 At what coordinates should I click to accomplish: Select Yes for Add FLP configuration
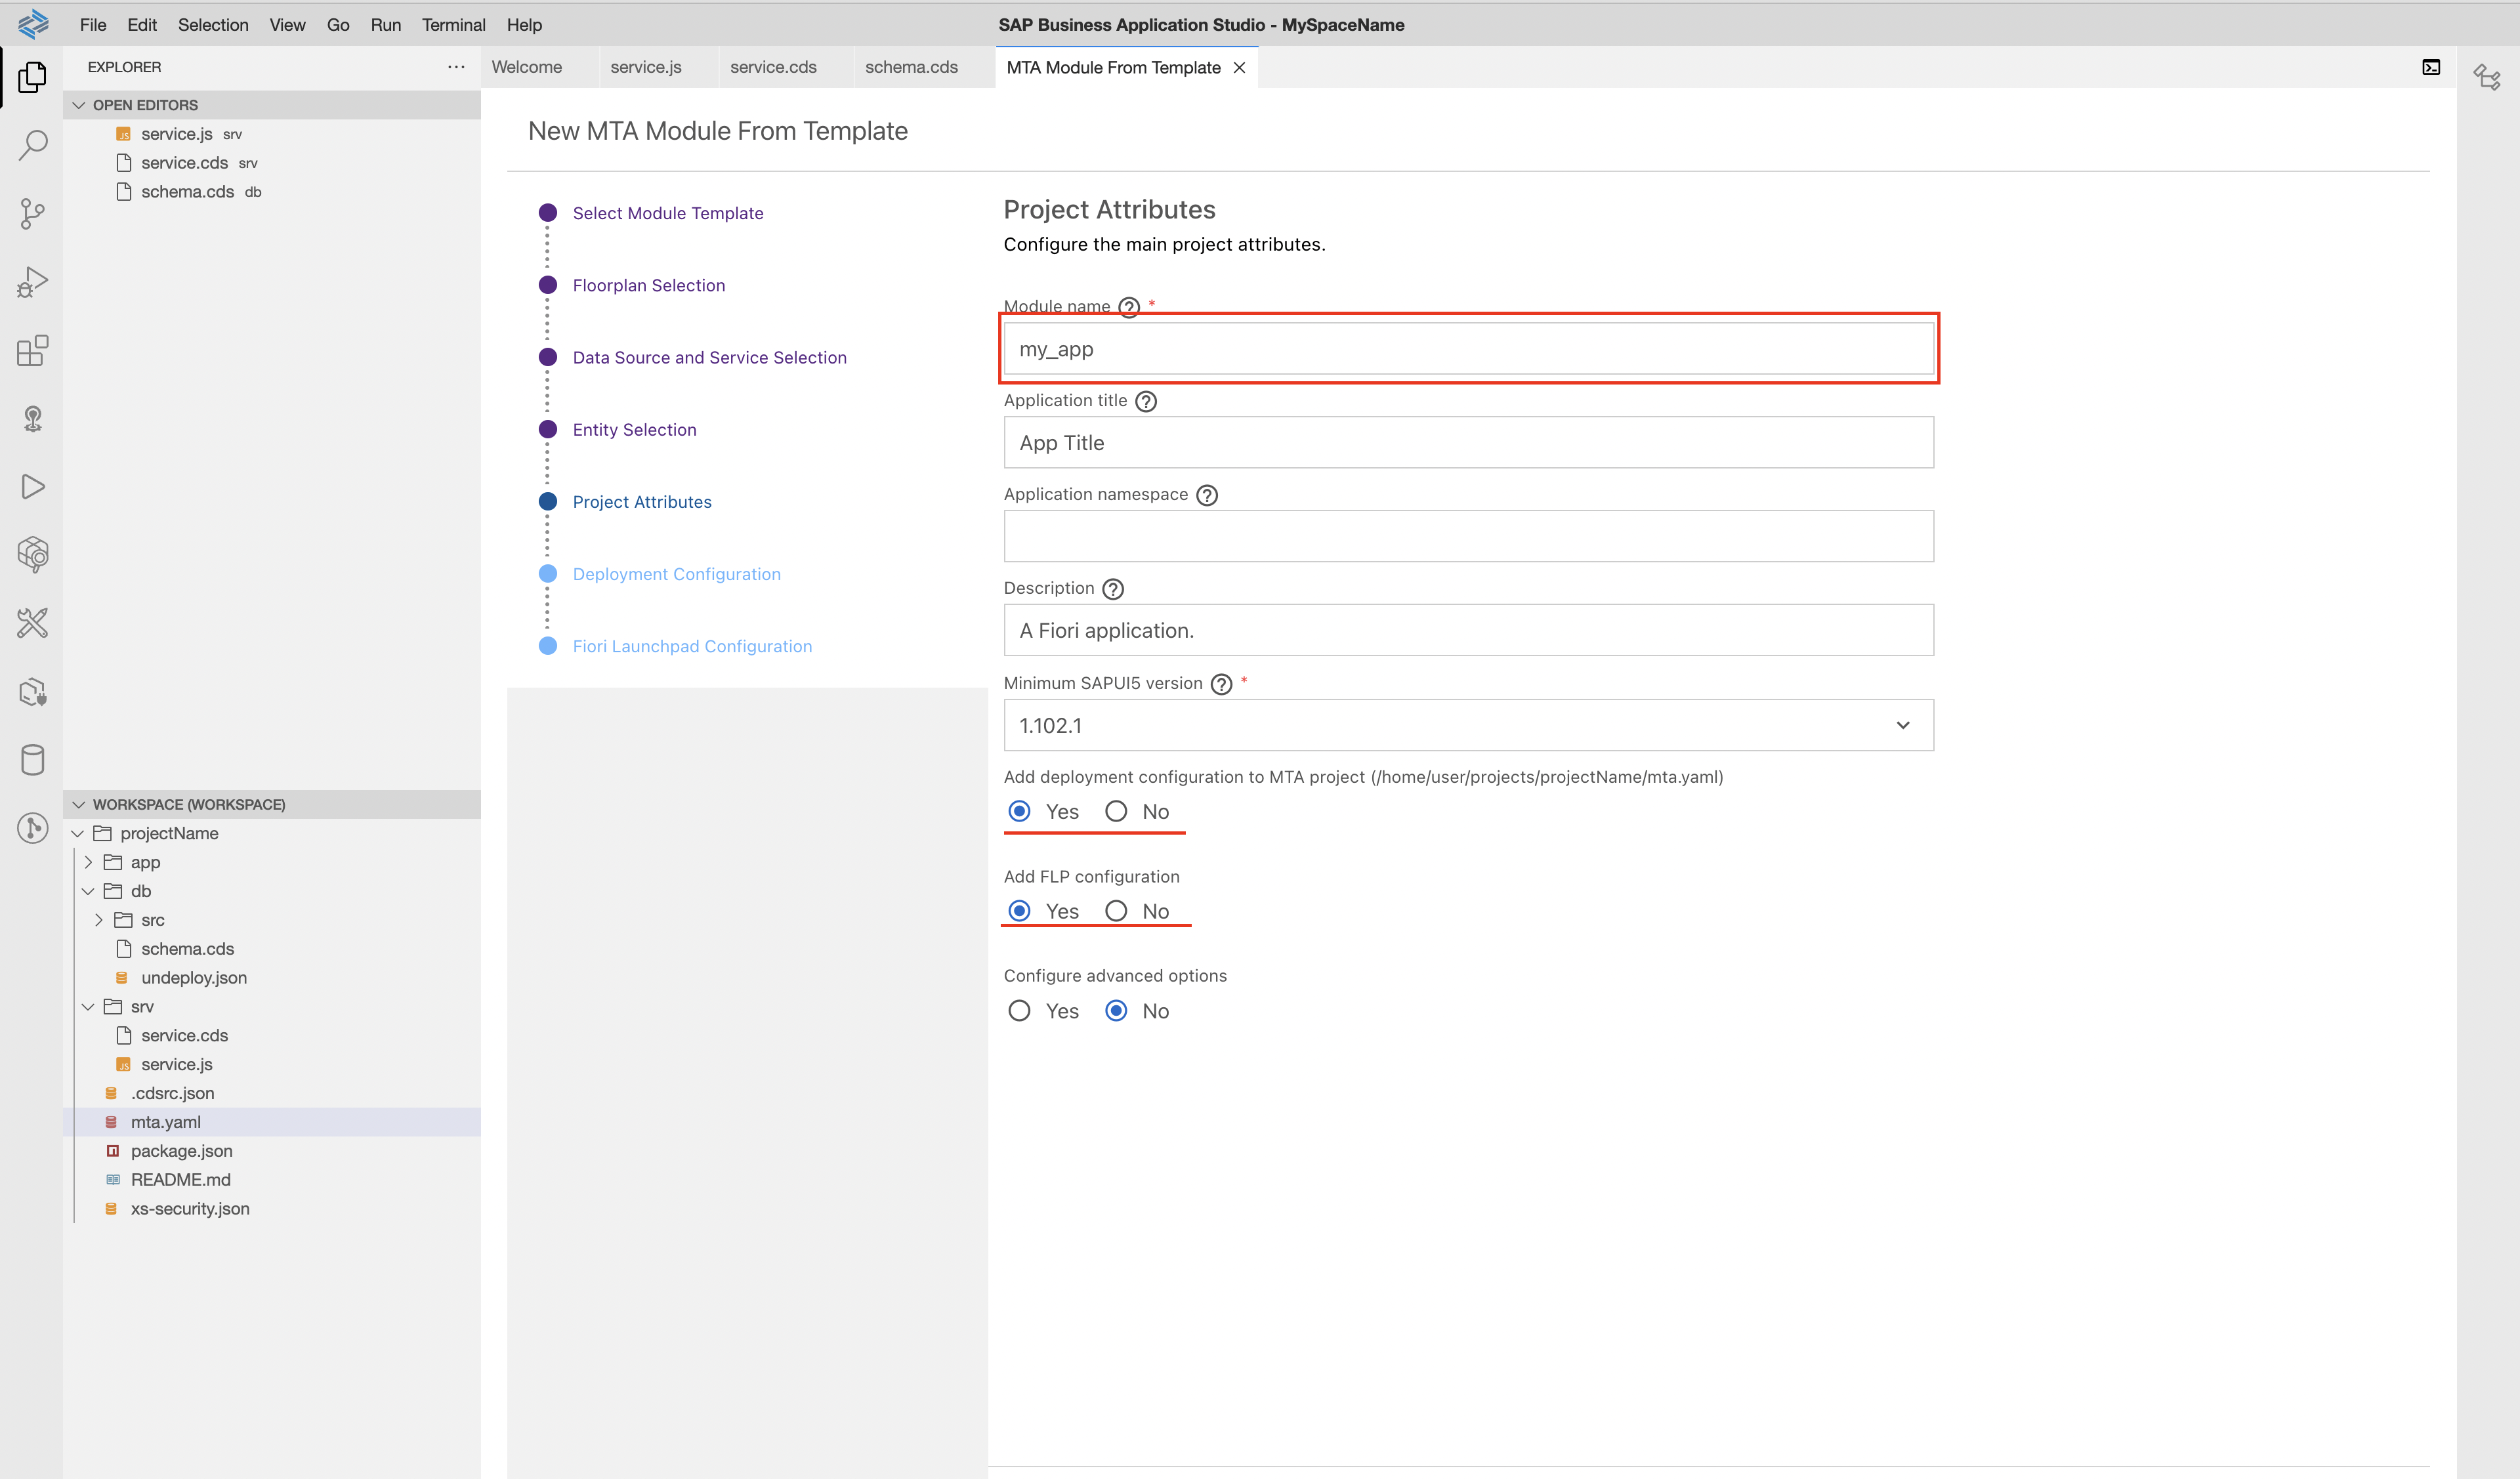click(1019, 911)
